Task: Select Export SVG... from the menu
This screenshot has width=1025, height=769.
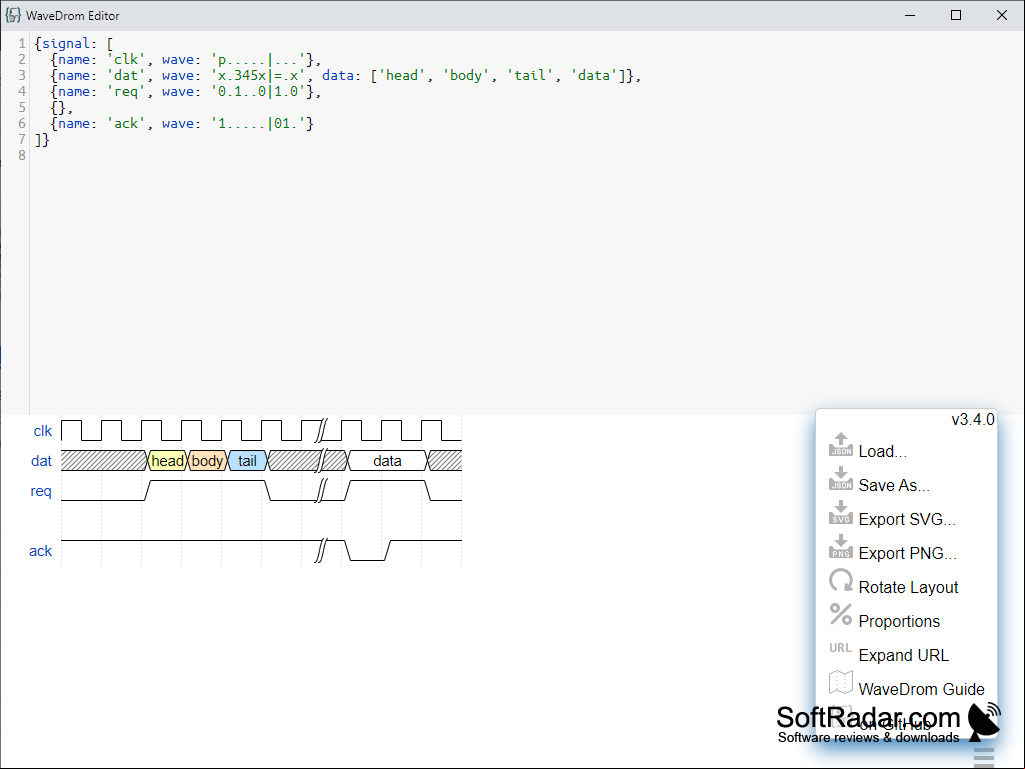Action: pyautogui.click(x=907, y=520)
